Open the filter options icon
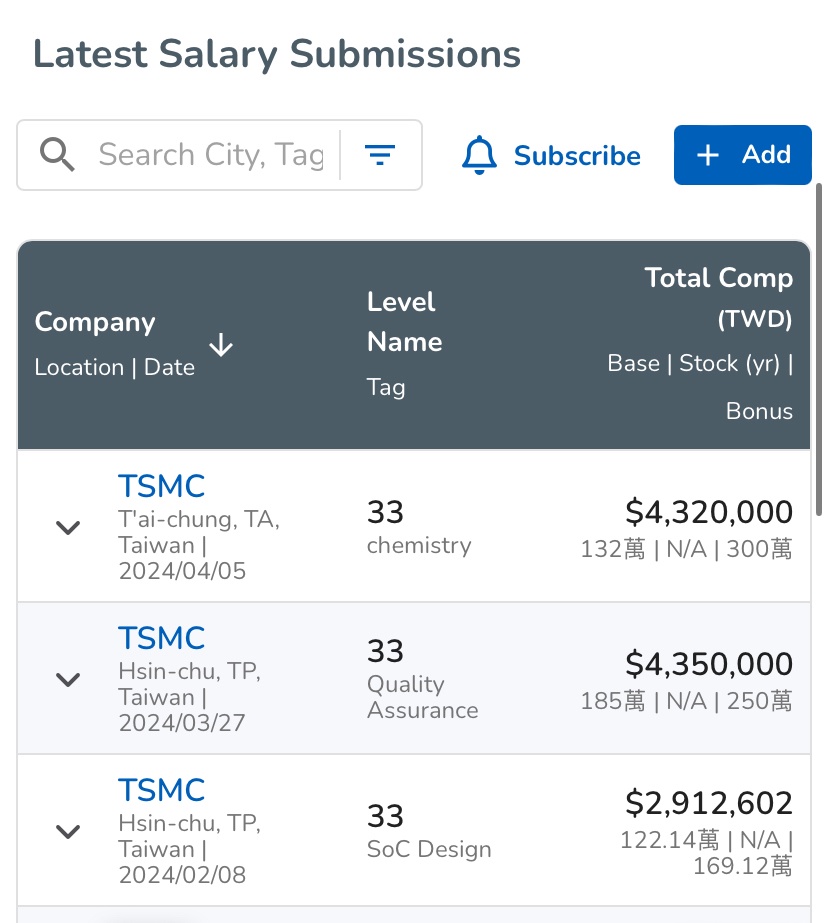Screen dimensions: 828x923 tap(380, 155)
